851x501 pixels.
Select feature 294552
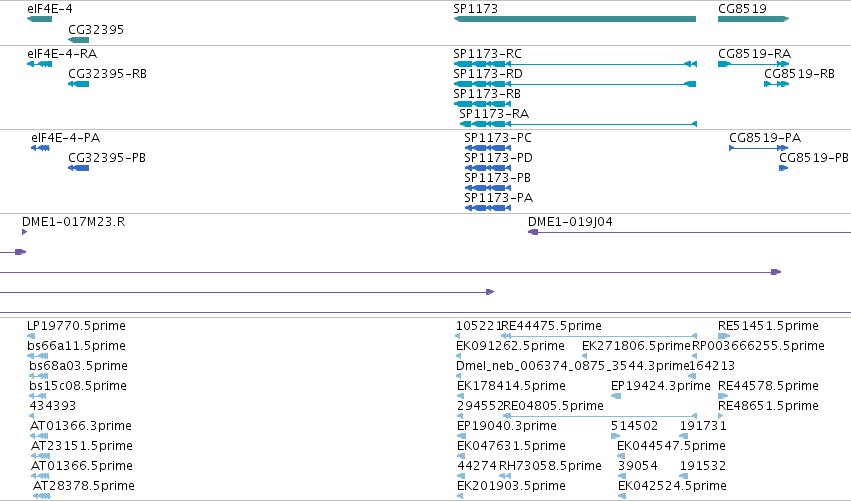click(460, 416)
